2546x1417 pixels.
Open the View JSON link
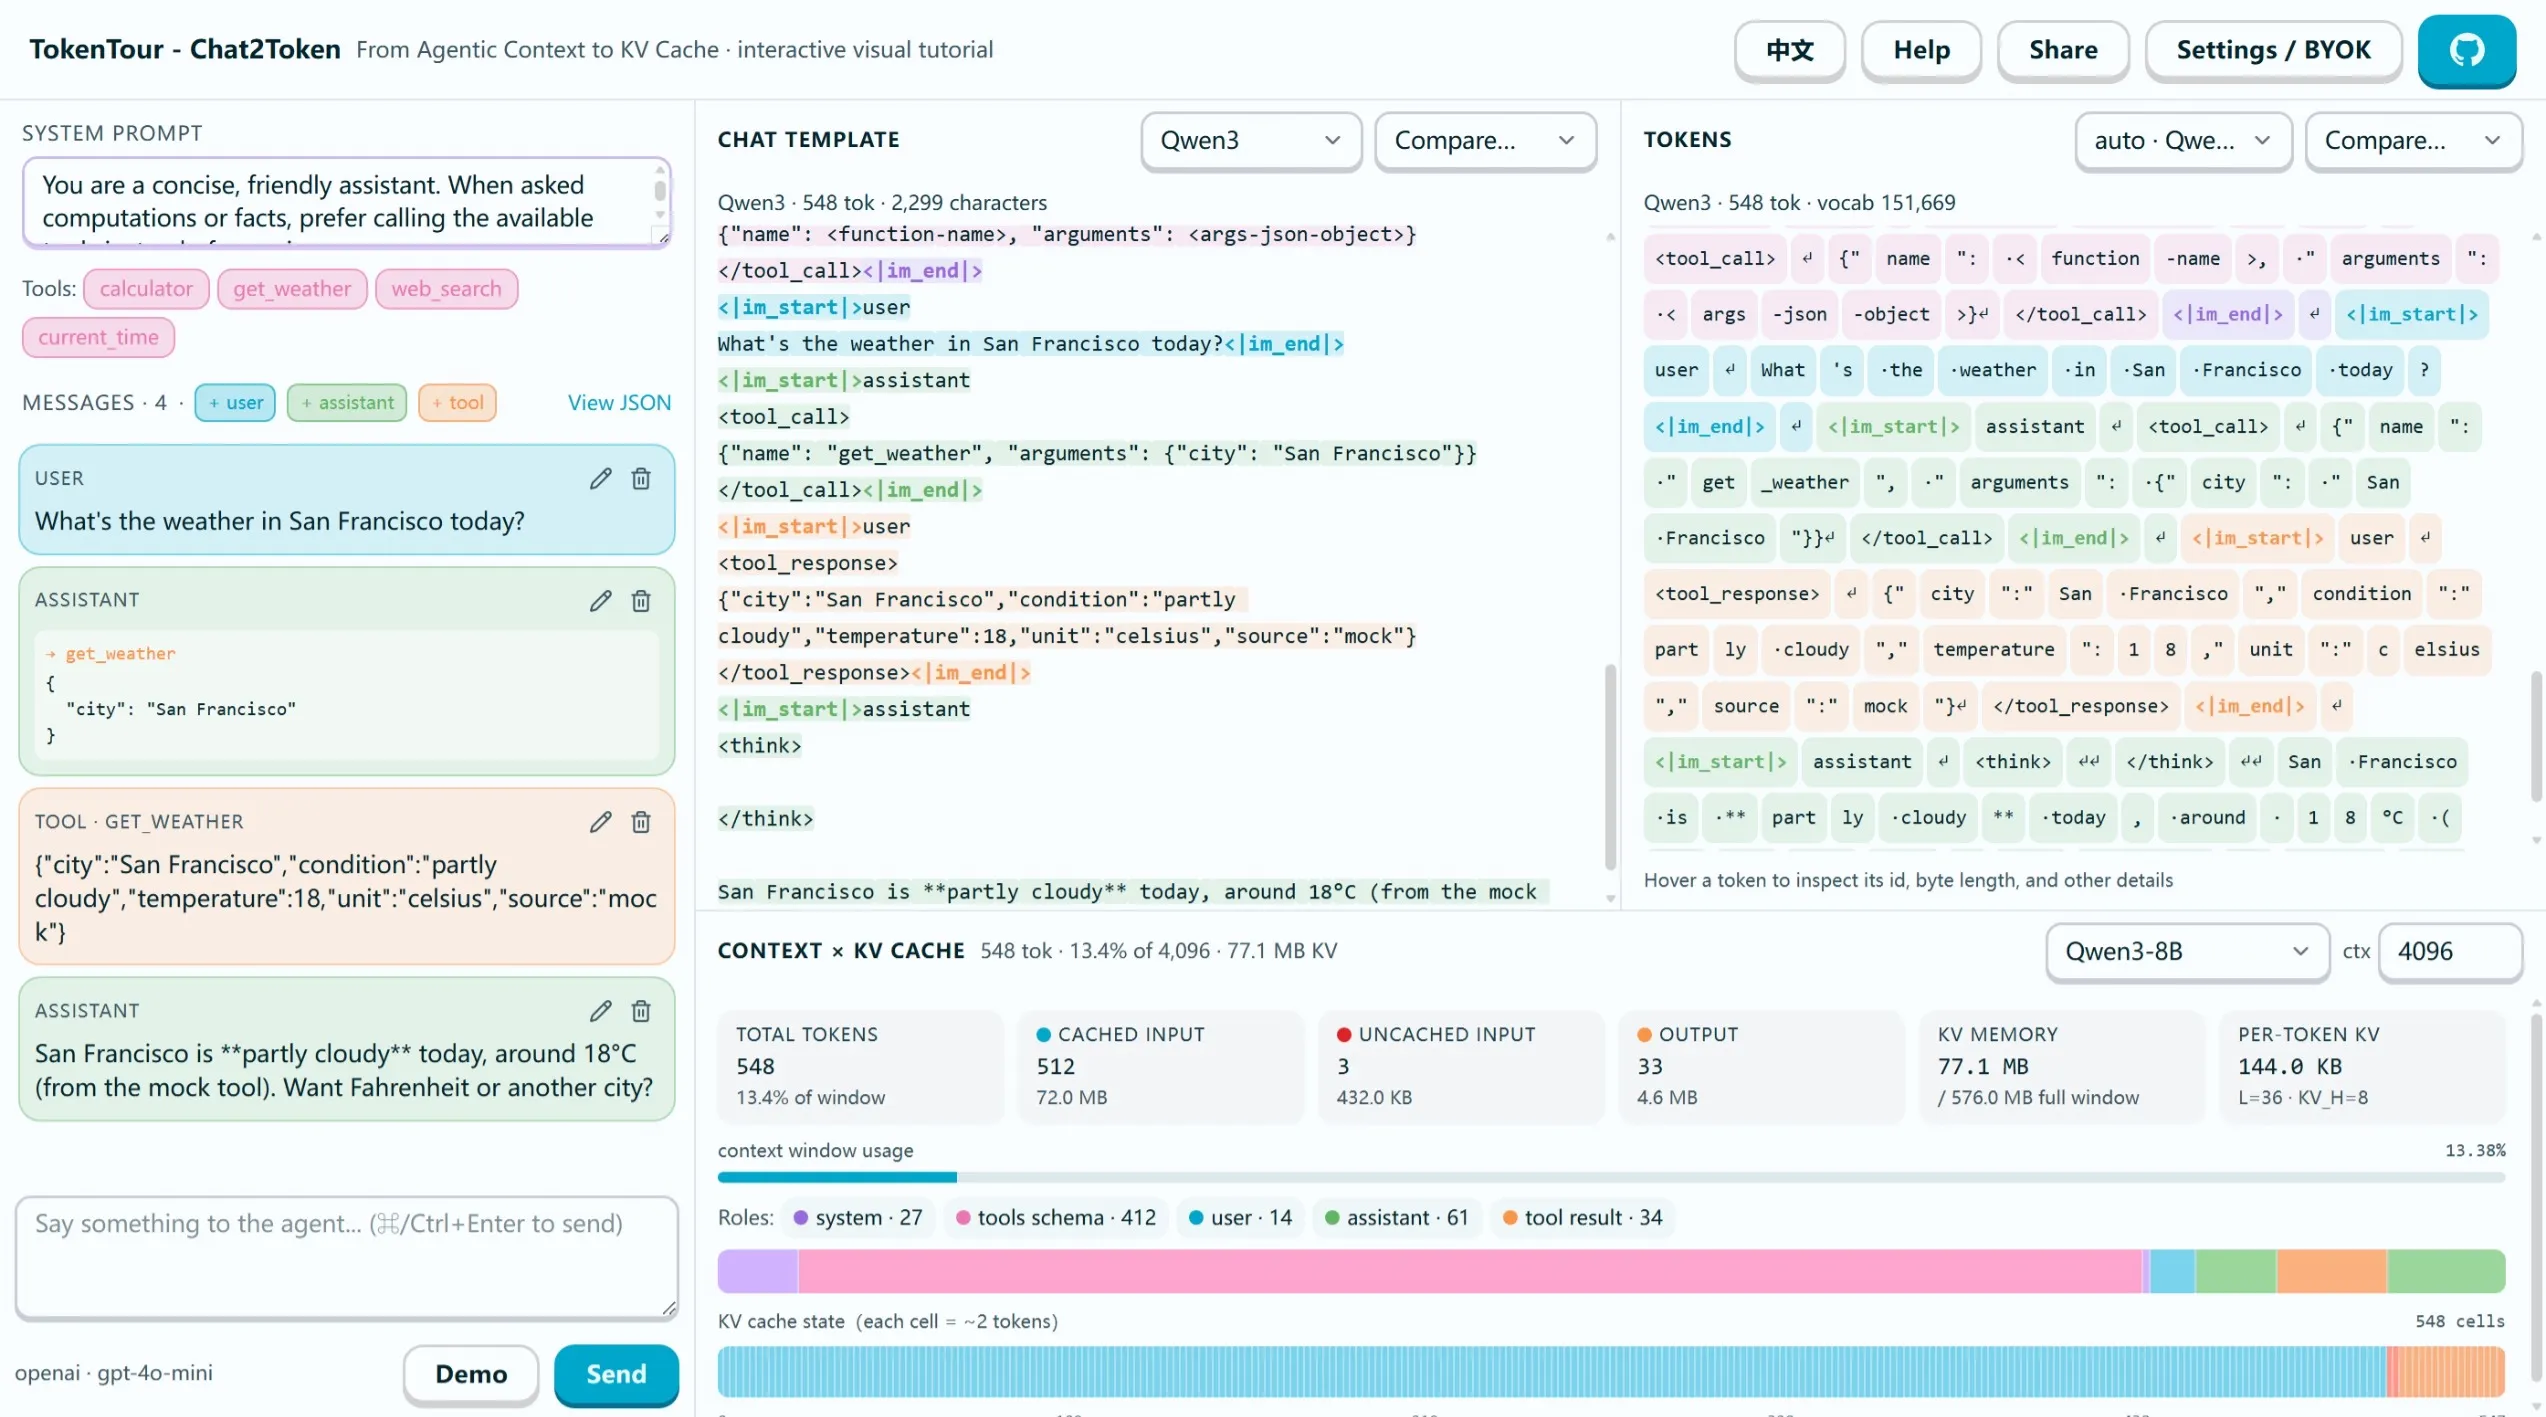pyautogui.click(x=619, y=402)
